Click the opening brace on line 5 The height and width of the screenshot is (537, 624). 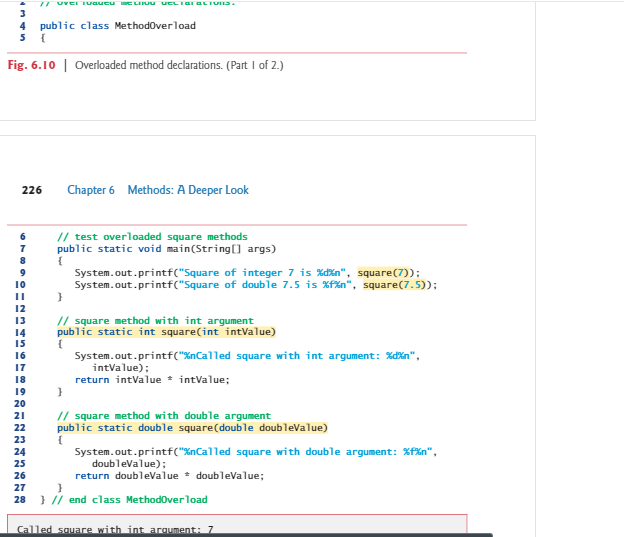point(43,38)
